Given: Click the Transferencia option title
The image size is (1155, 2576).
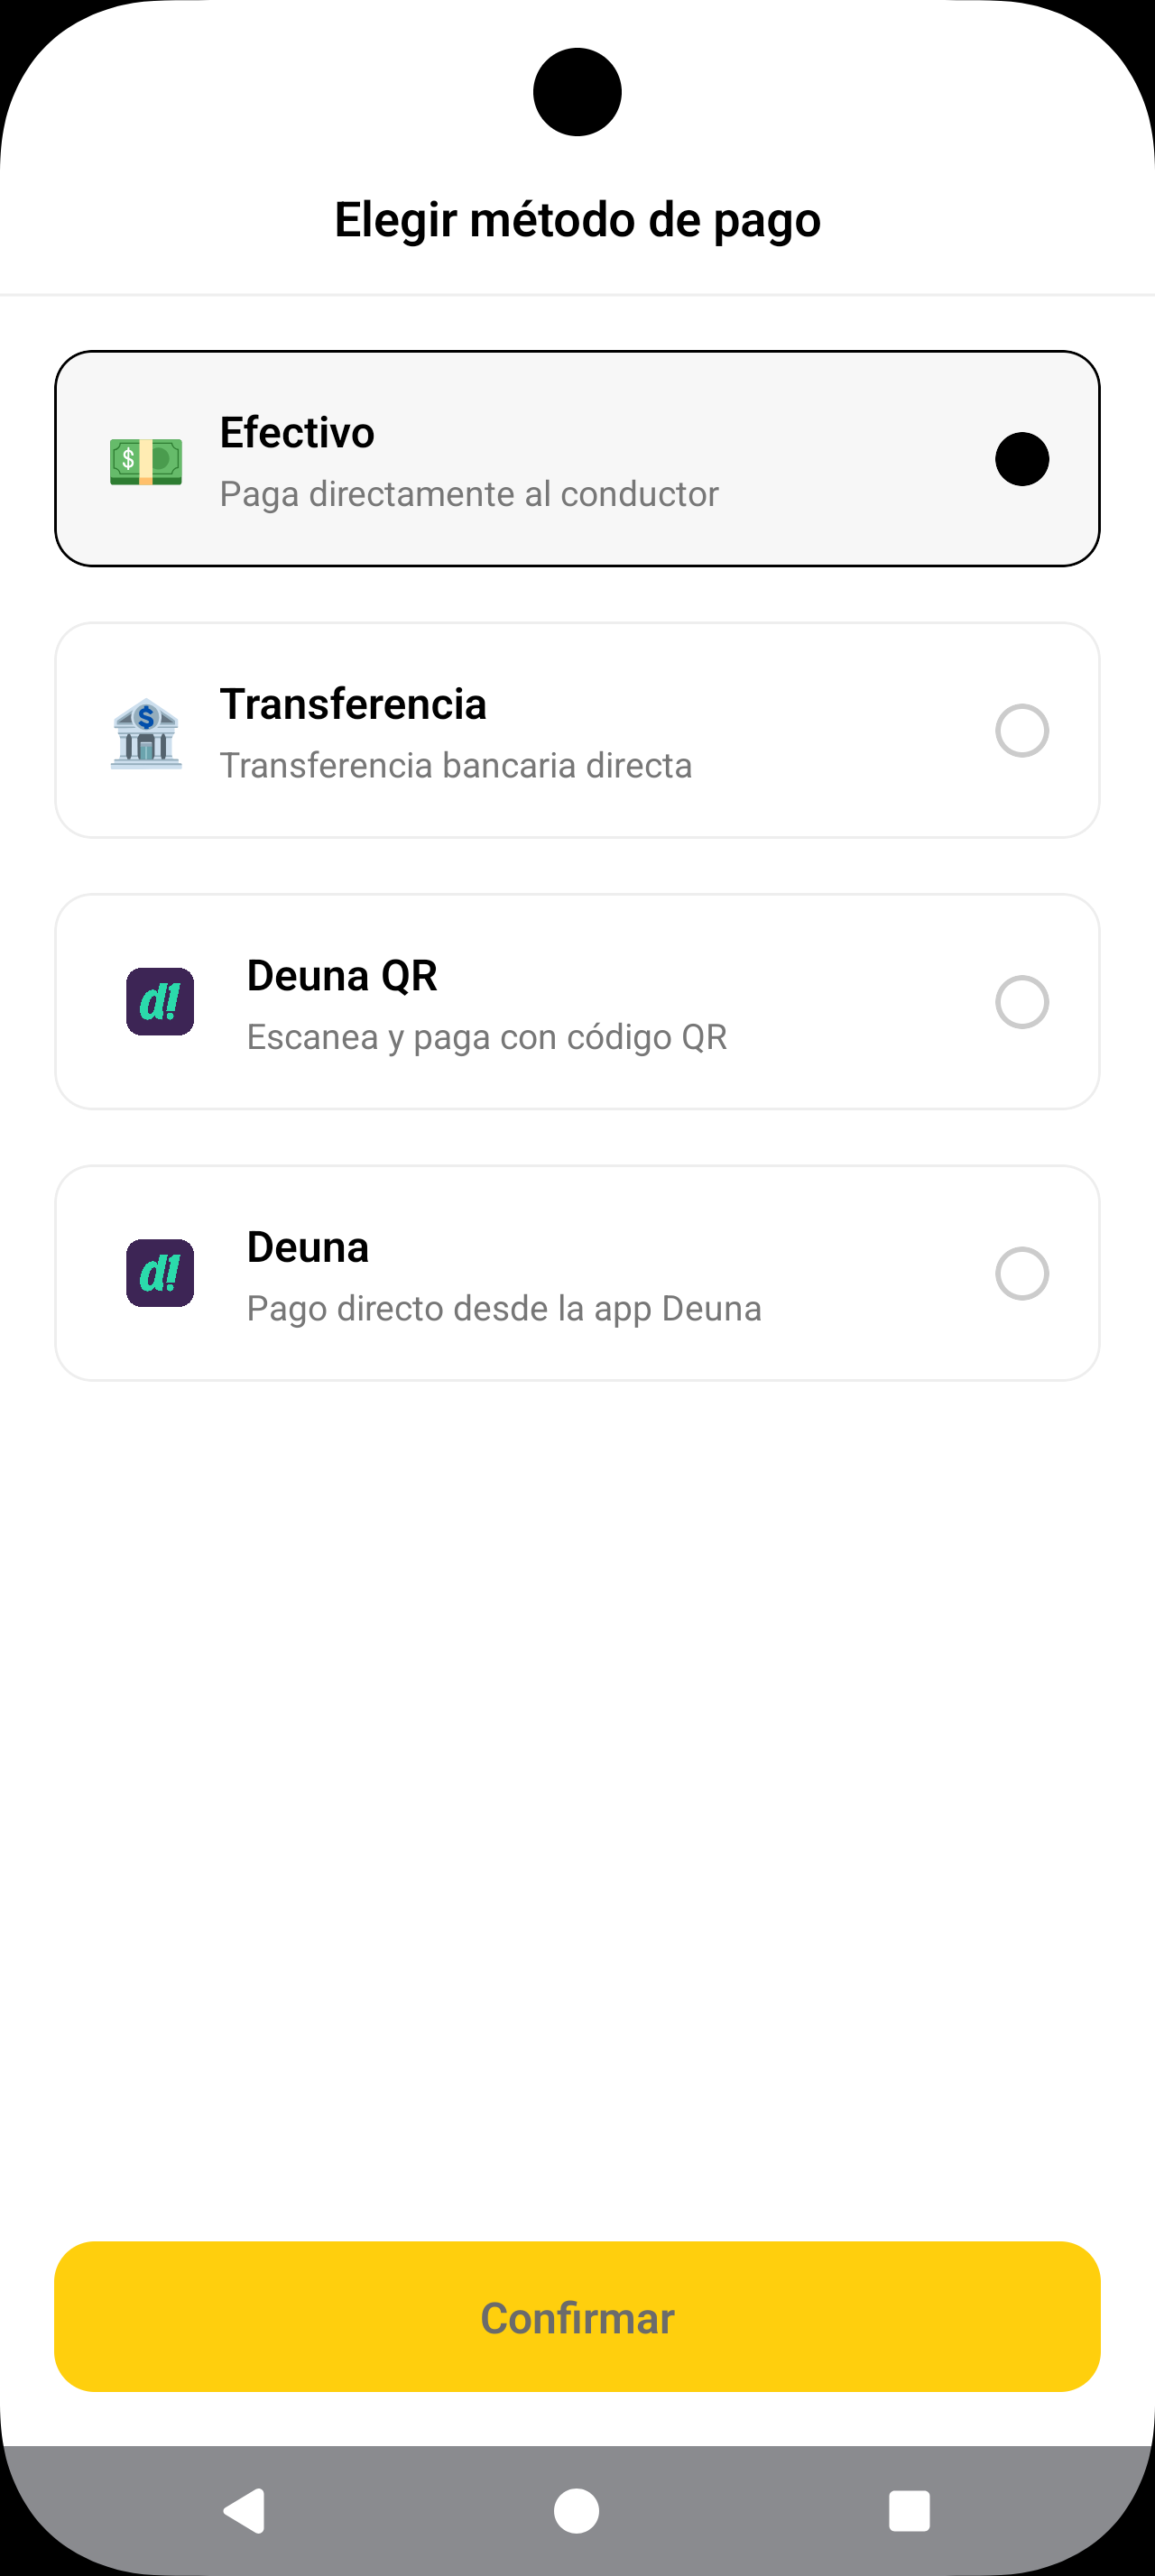Looking at the screenshot, I should pyautogui.click(x=353, y=704).
